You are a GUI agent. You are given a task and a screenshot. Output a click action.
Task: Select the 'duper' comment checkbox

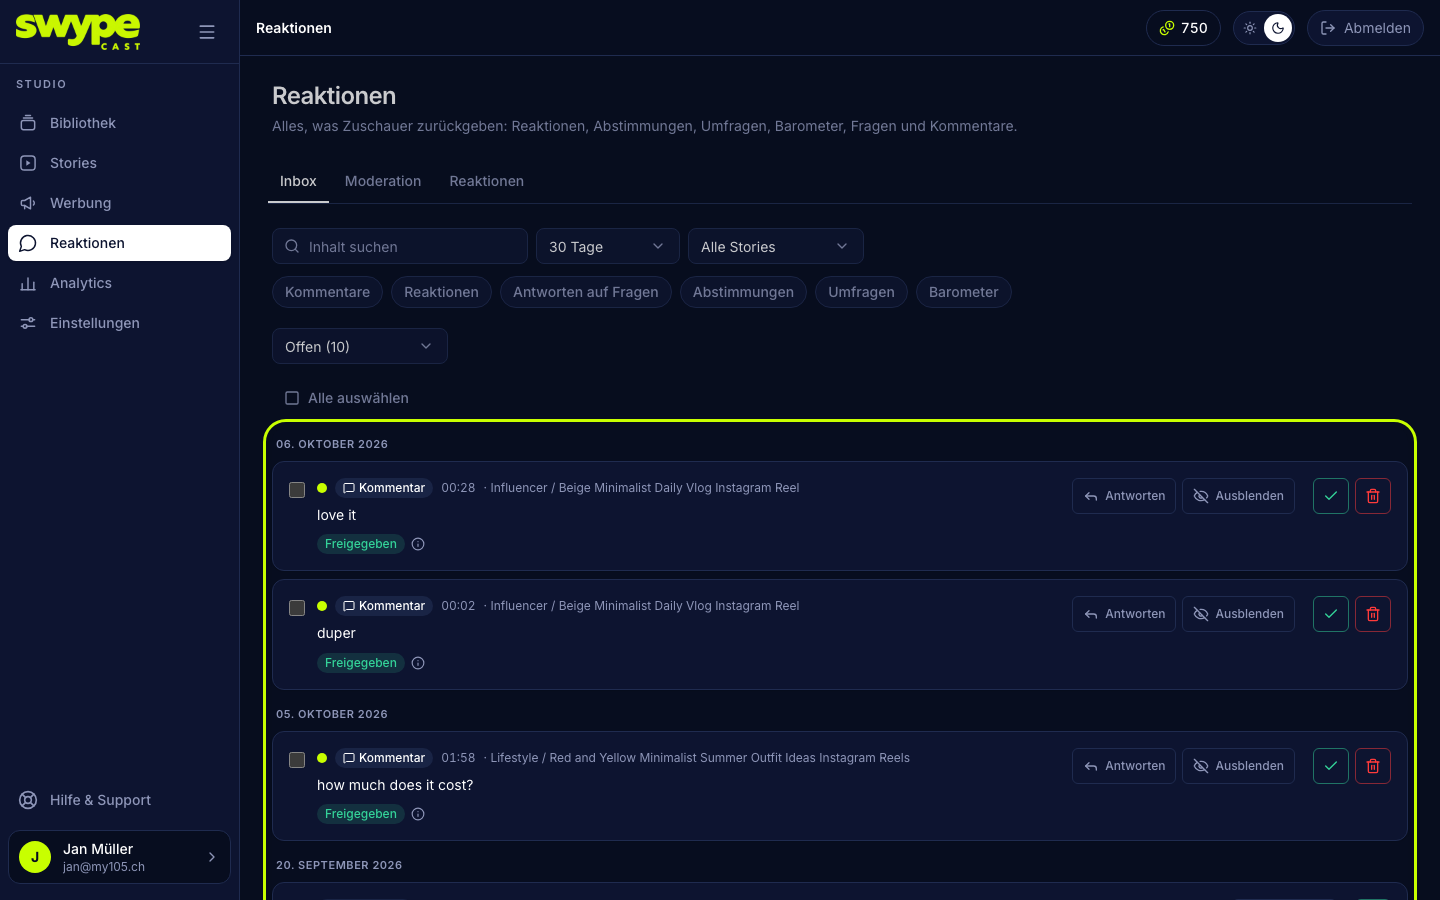click(297, 608)
